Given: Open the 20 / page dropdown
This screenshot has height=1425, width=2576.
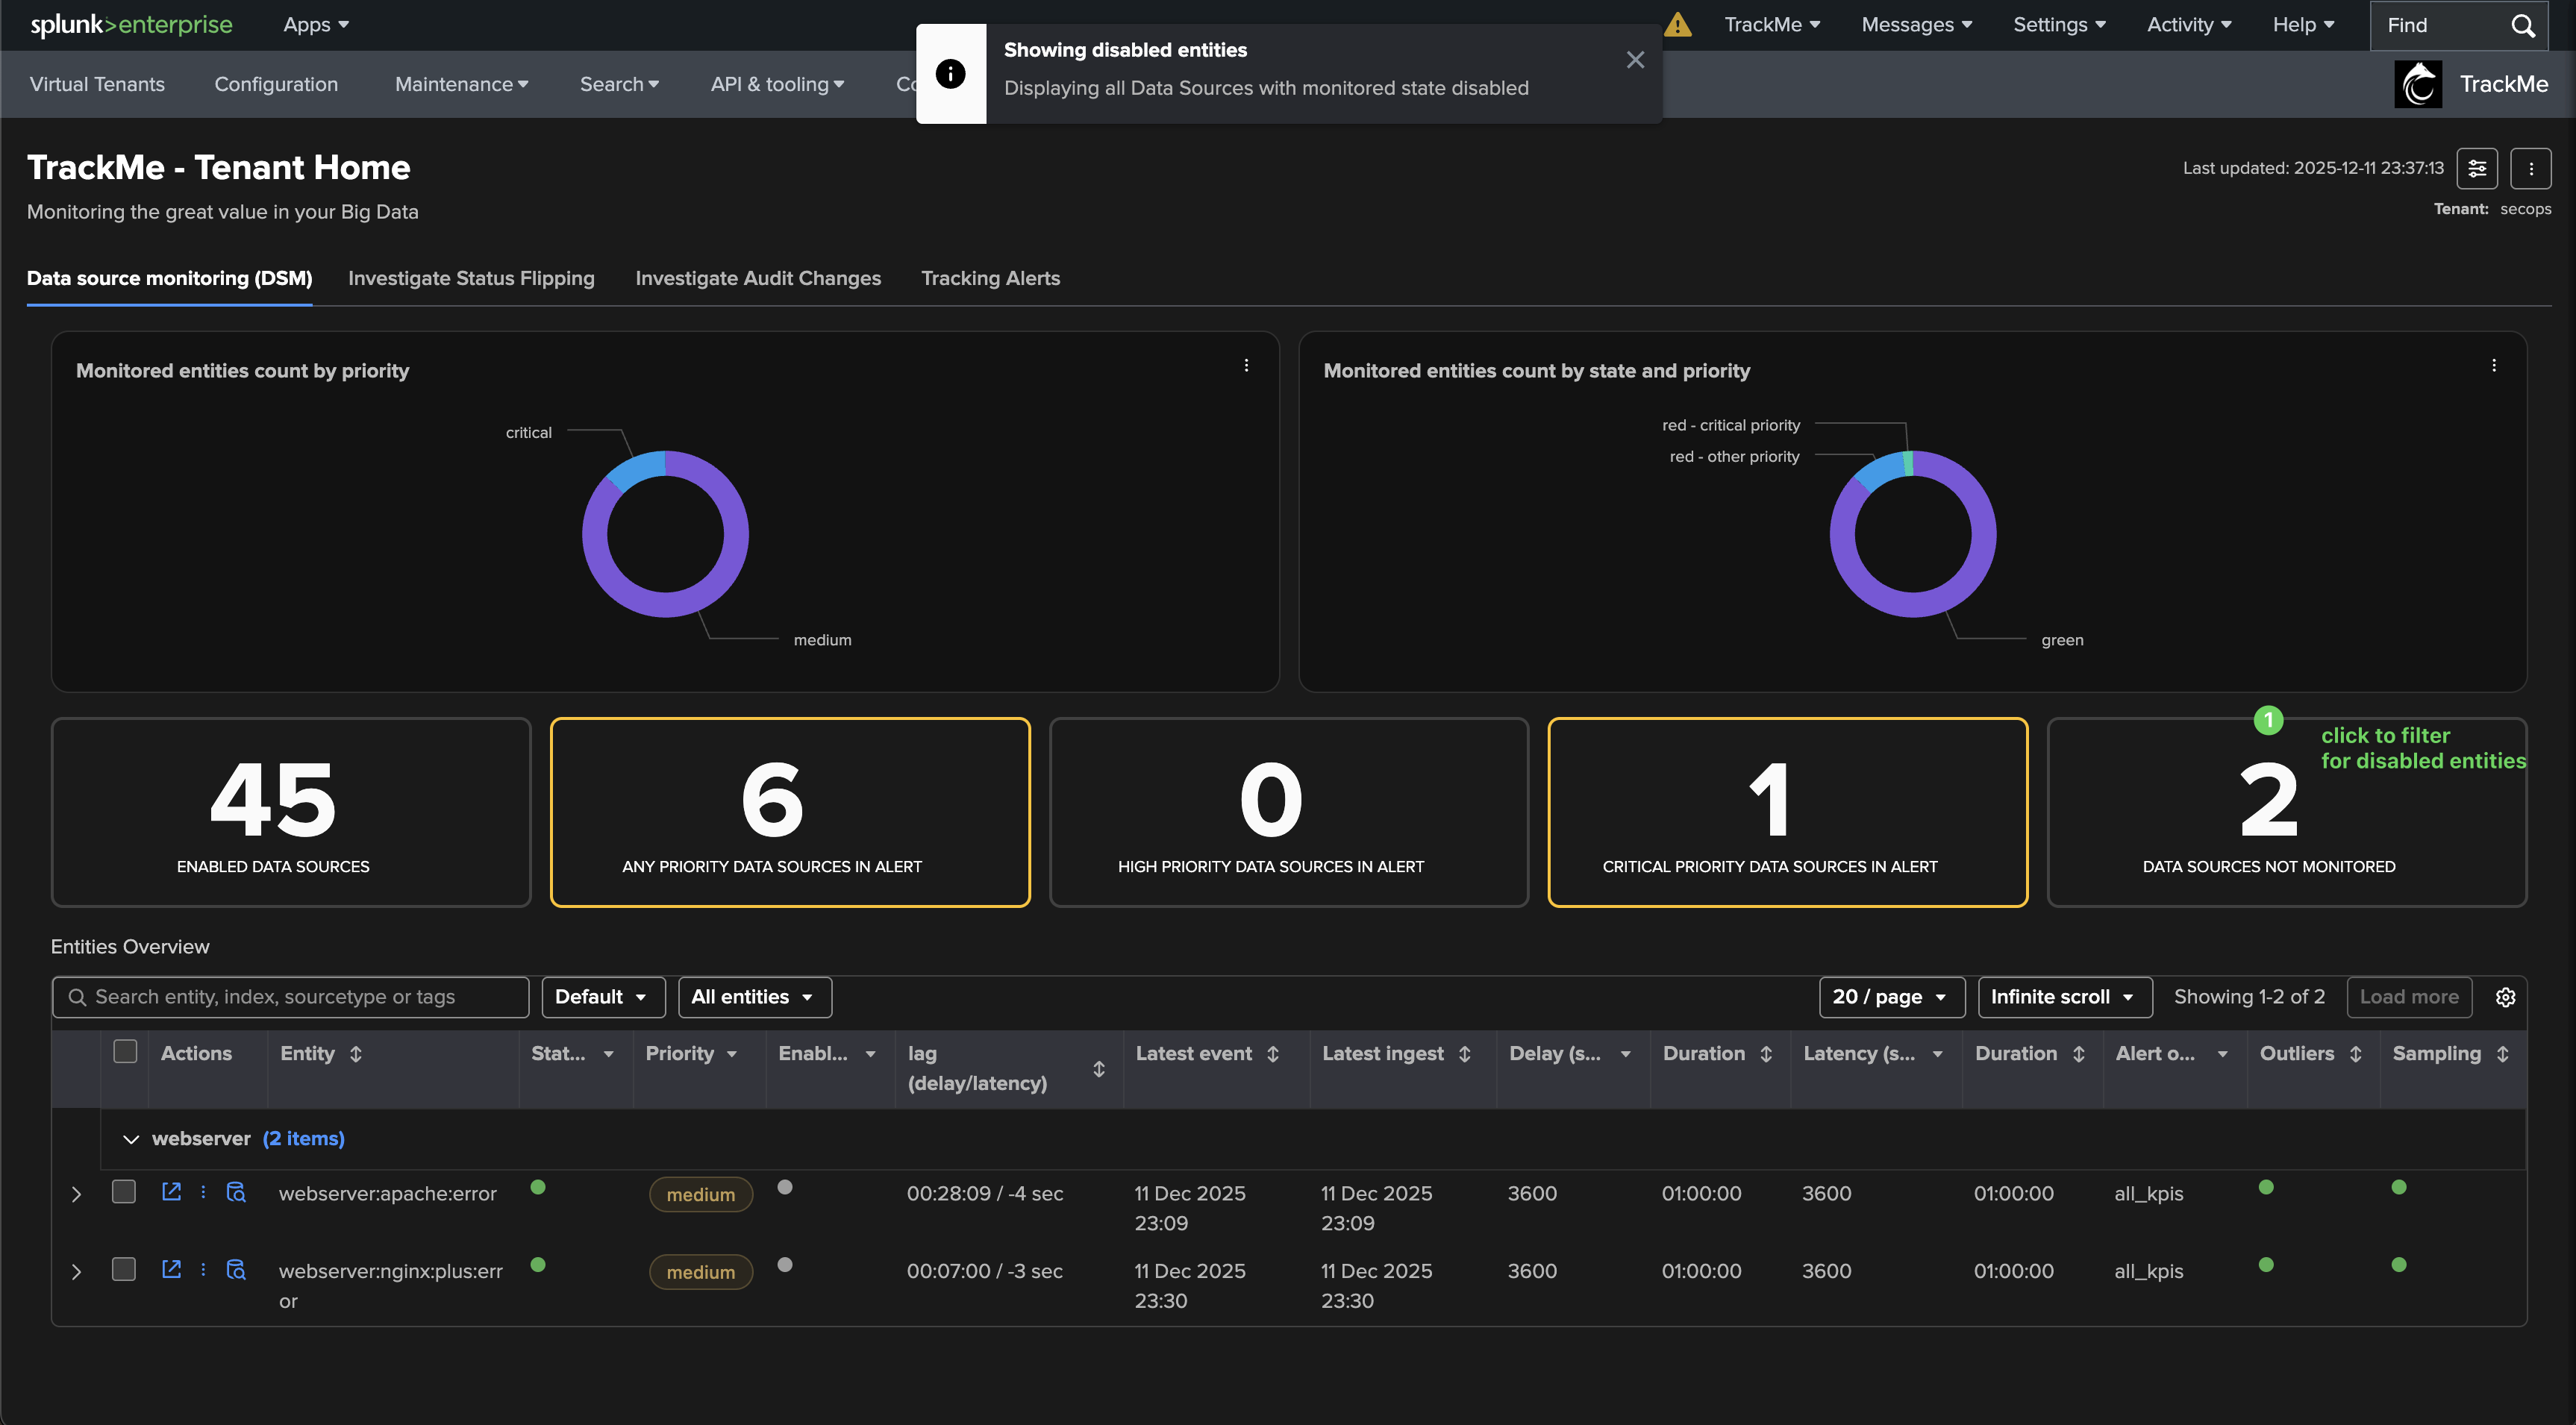Looking at the screenshot, I should (1890, 997).
